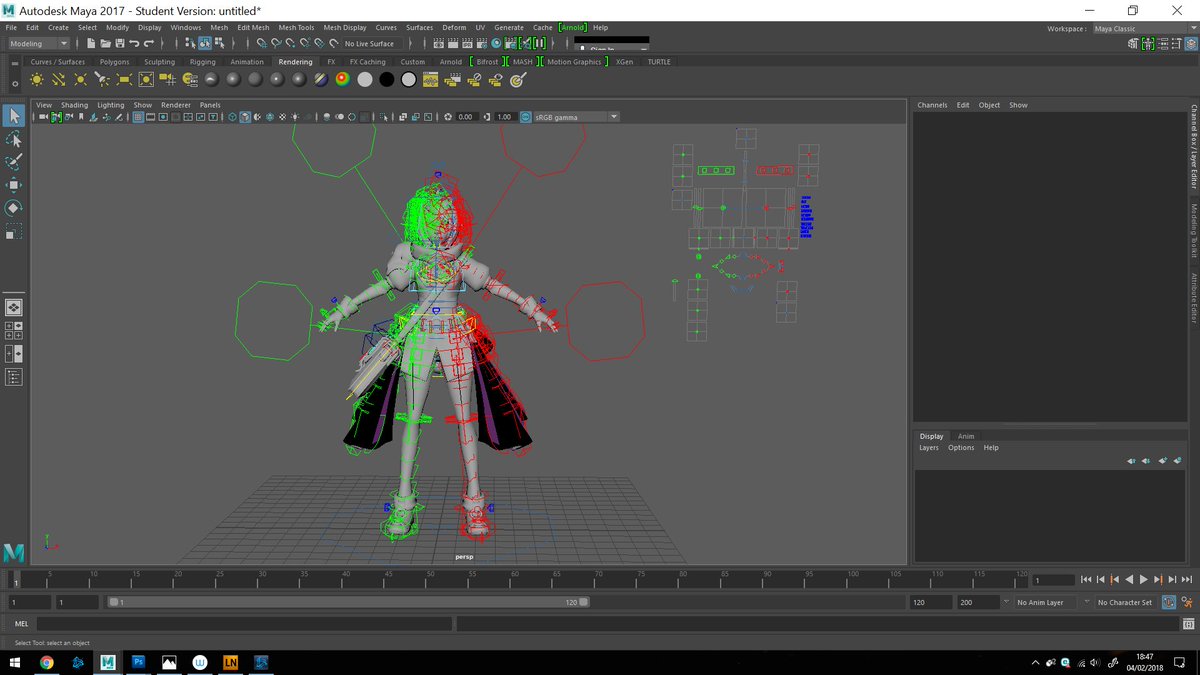Screen dimensions: 1200x675
Task: Open Channel Box Channels menu
Action: (x=932, y=105)
